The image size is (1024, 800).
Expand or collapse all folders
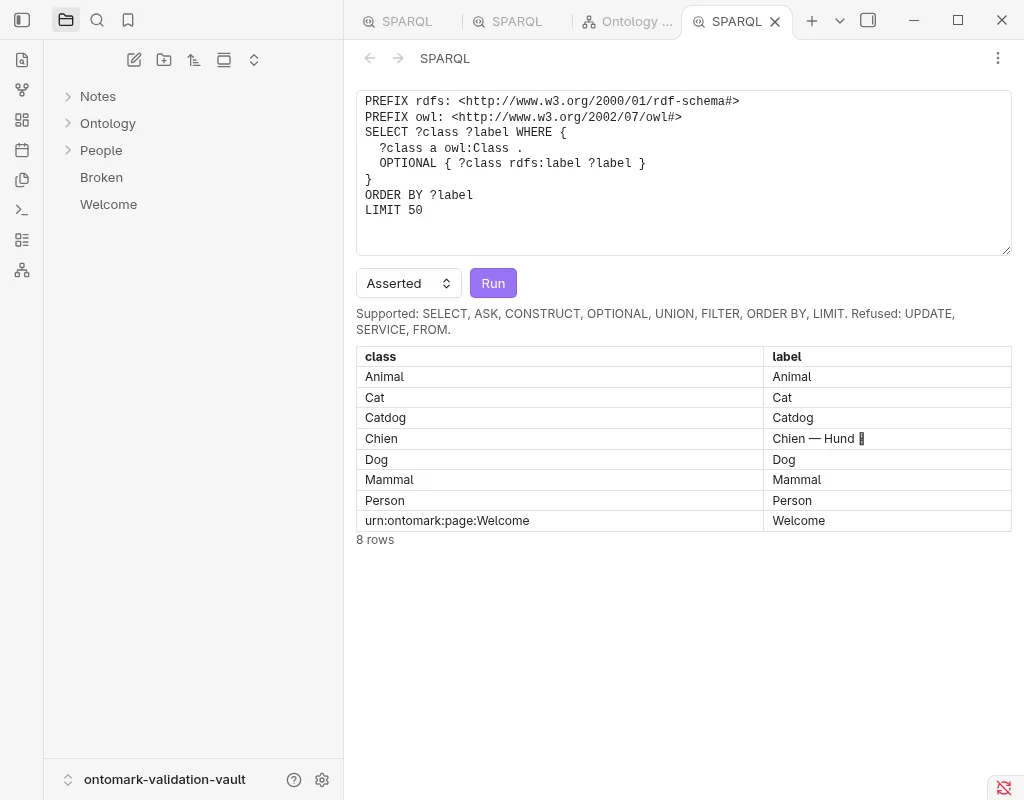coord(254,60)
